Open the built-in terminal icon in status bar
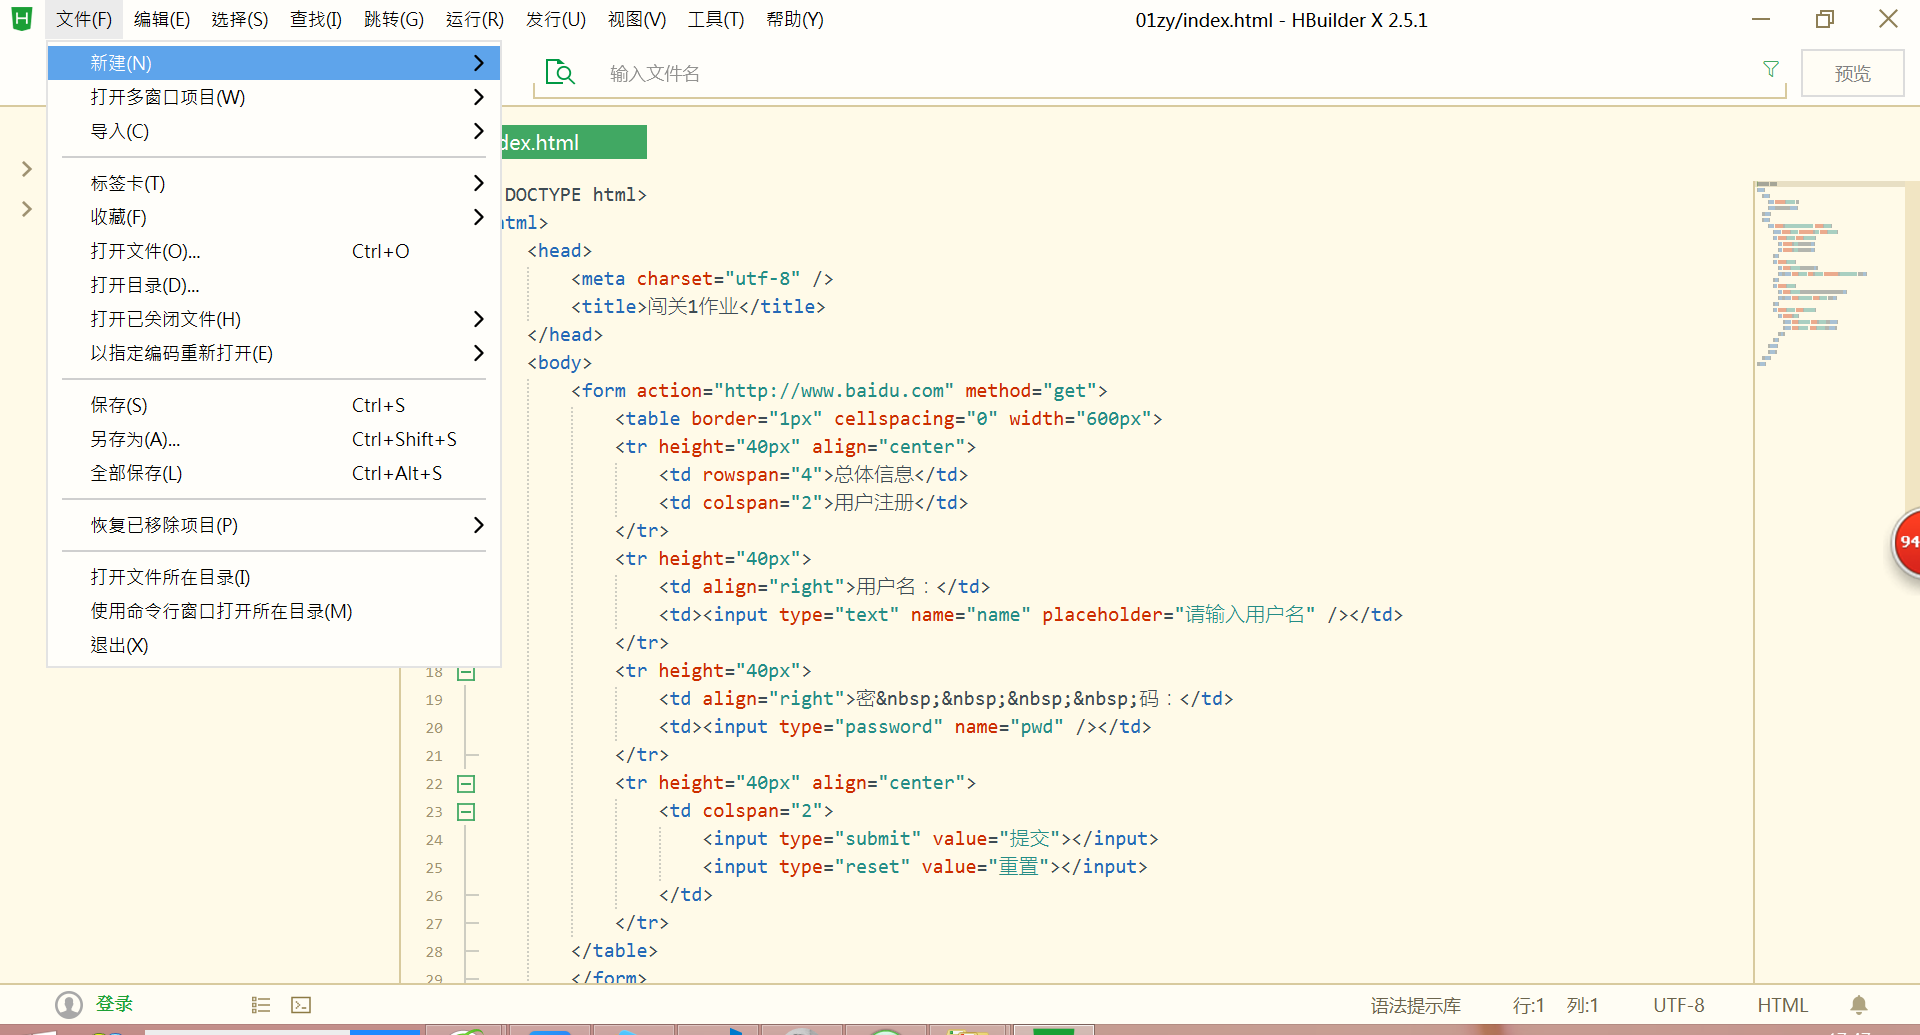1920x1035 pixels. pyautogui.click(x=301, y=1005)
